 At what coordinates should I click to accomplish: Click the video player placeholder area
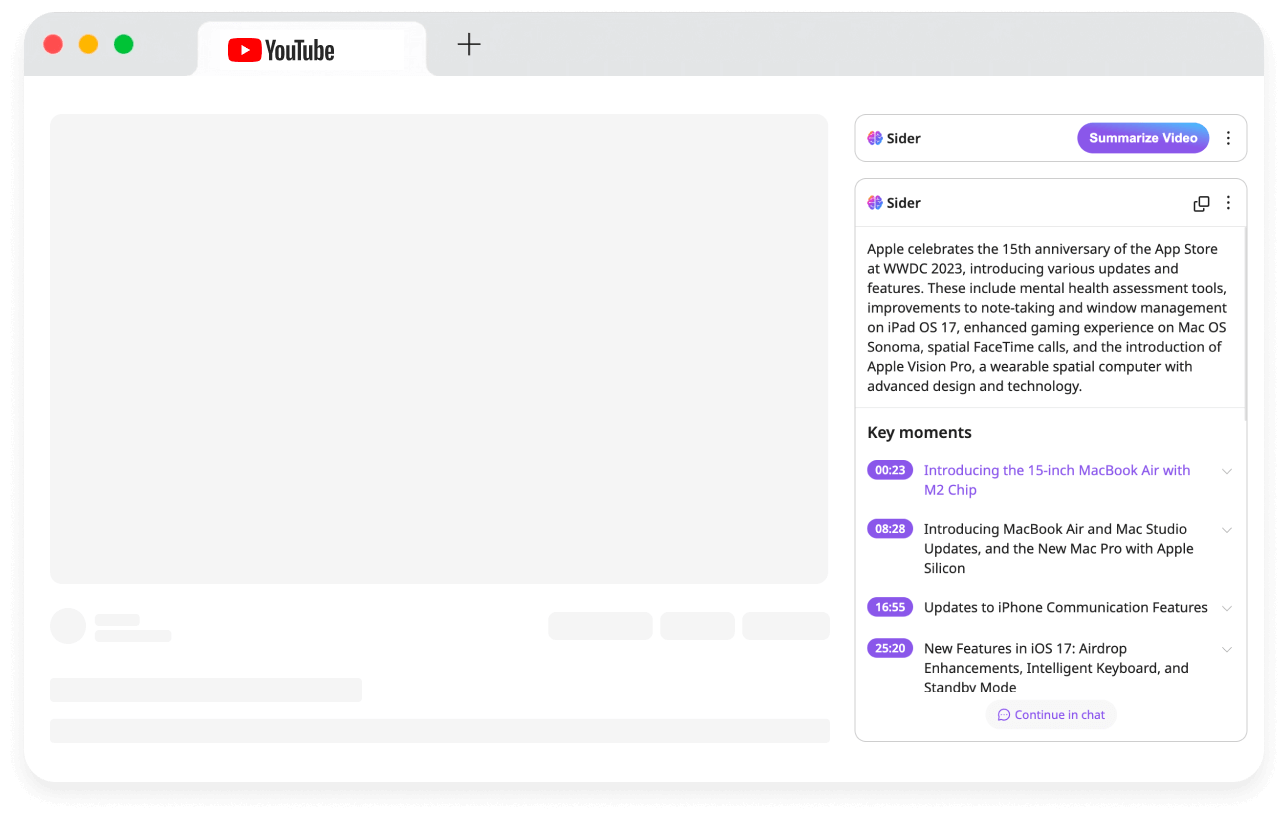point(439,349)
